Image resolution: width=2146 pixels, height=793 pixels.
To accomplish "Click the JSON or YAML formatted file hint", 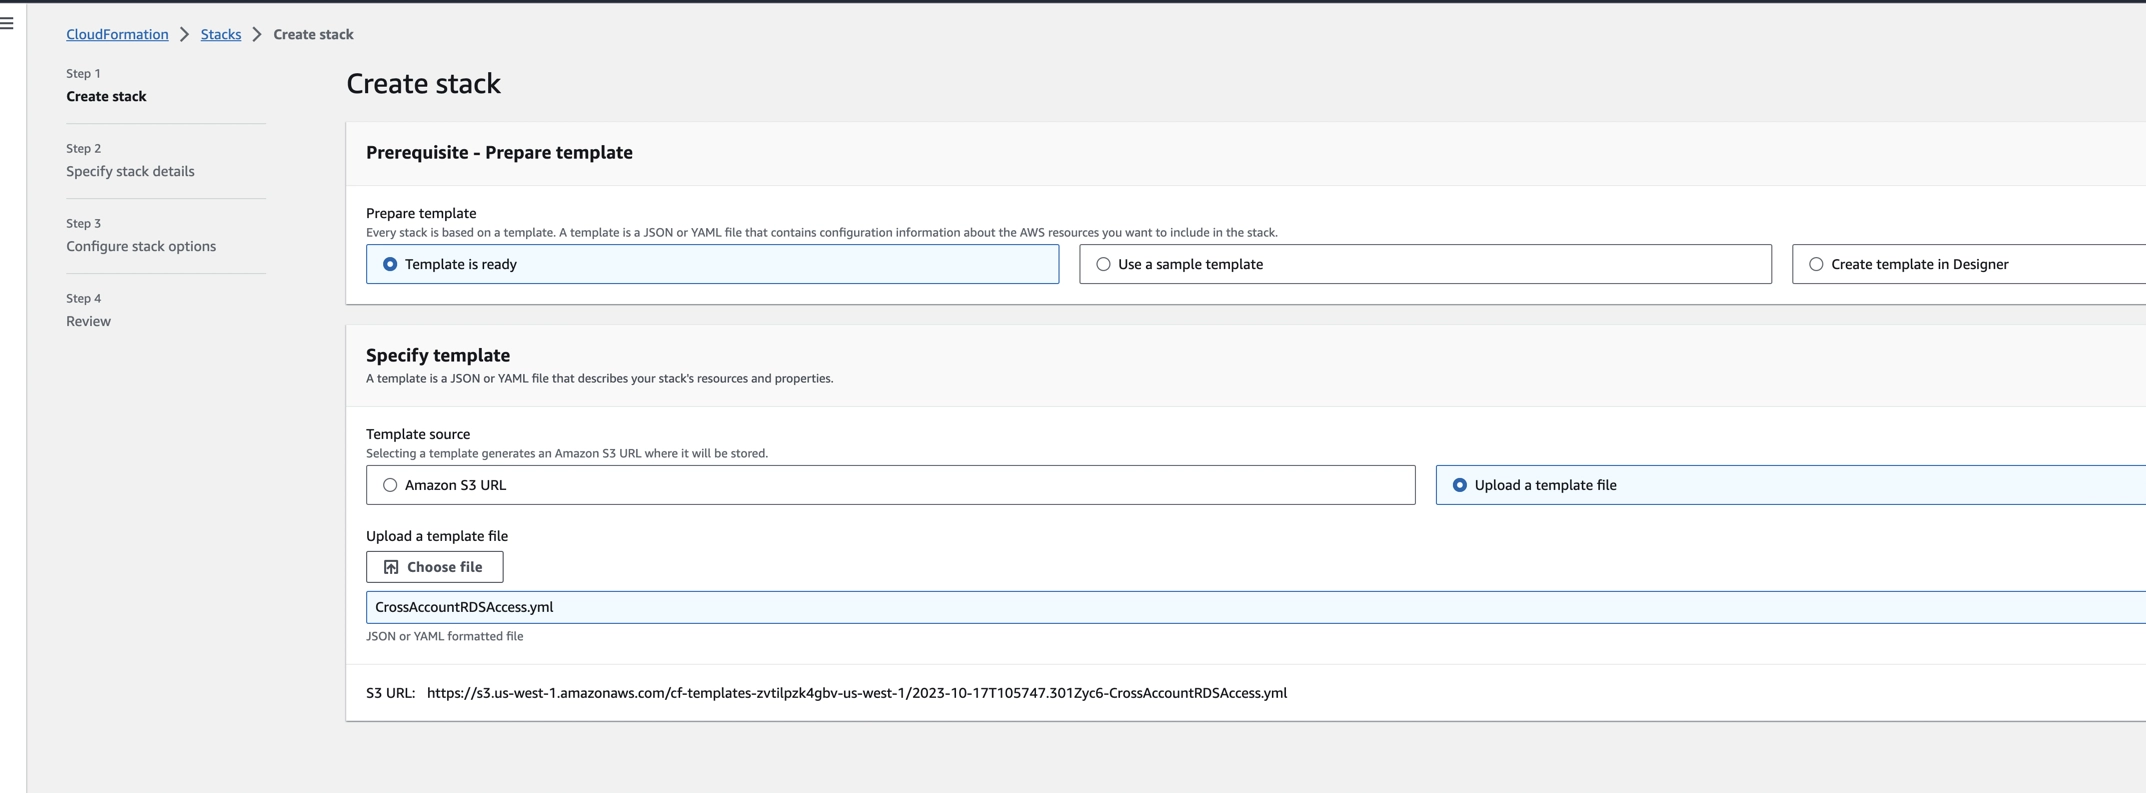I will point(444,636).
